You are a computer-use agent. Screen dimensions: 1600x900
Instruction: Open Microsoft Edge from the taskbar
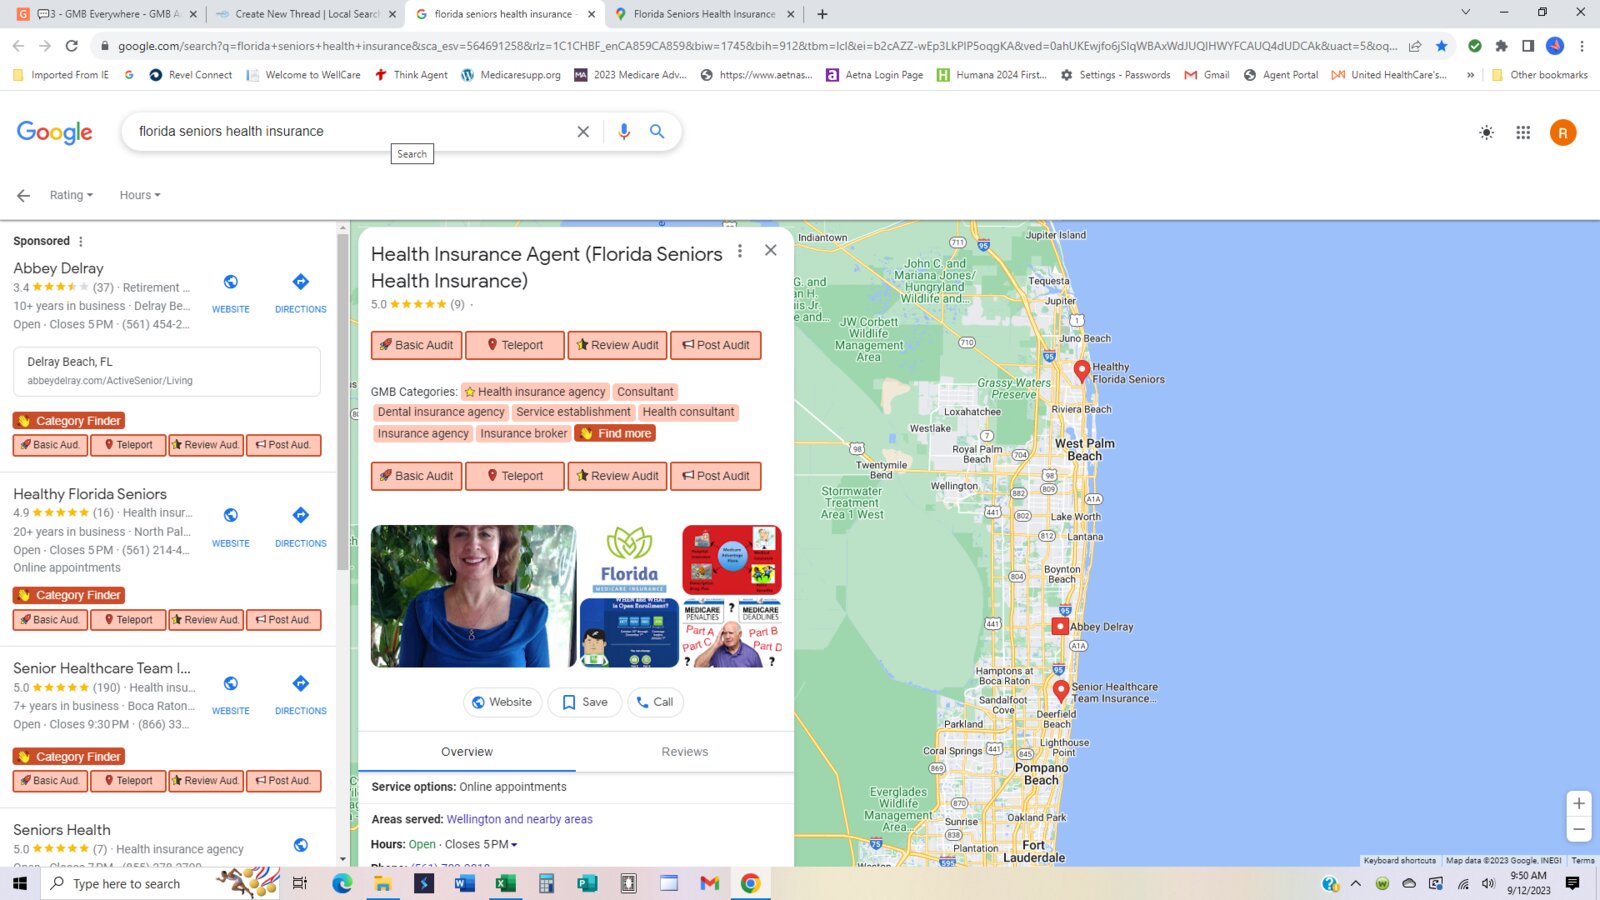pos(342,883)
